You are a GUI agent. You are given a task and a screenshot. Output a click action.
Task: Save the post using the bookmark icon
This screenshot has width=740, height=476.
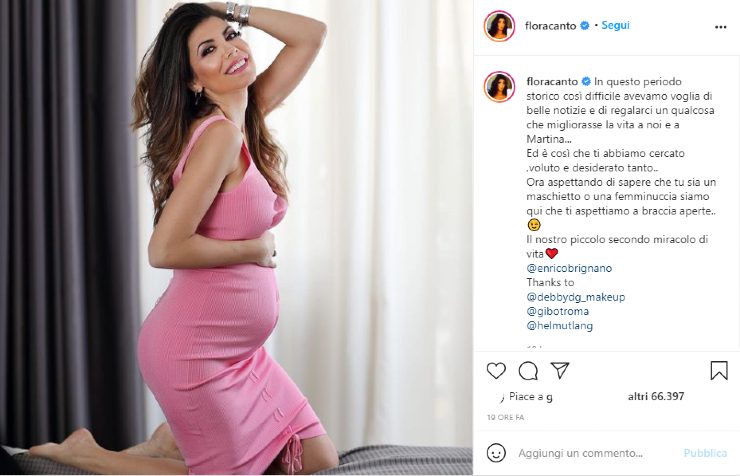[719, 370]
